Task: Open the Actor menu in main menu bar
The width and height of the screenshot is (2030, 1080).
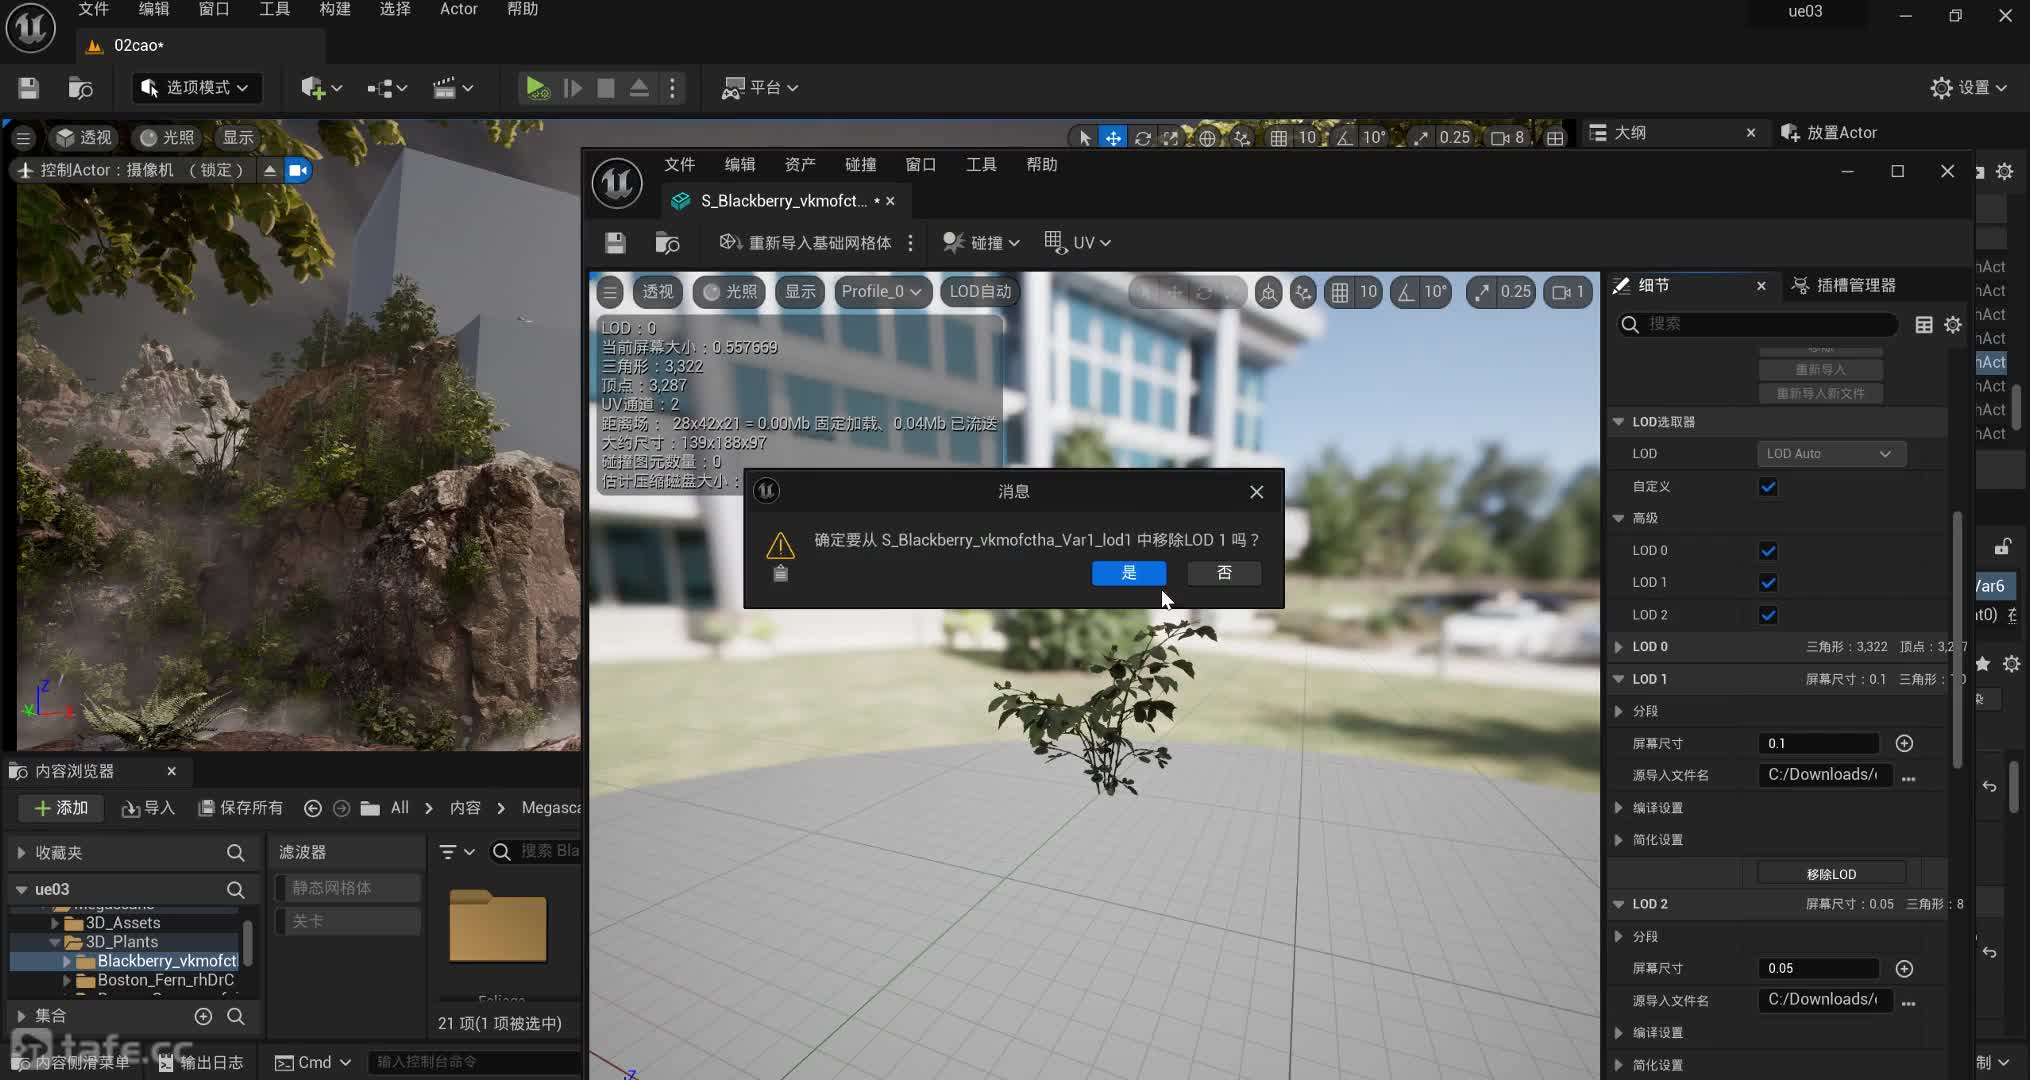Action: (459, 9)
